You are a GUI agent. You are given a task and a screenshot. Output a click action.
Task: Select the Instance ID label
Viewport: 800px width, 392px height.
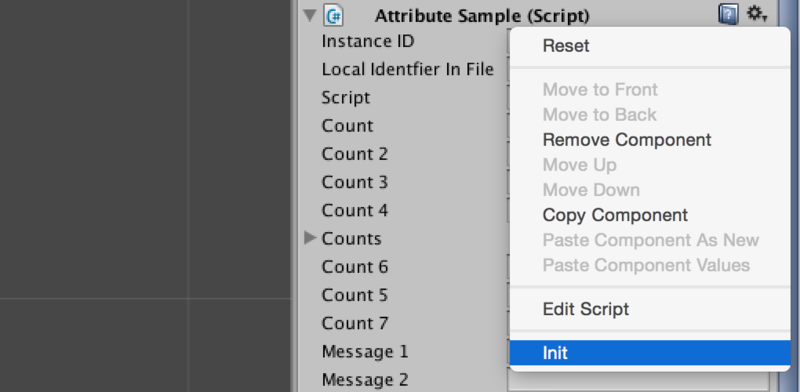coord(368,41)
